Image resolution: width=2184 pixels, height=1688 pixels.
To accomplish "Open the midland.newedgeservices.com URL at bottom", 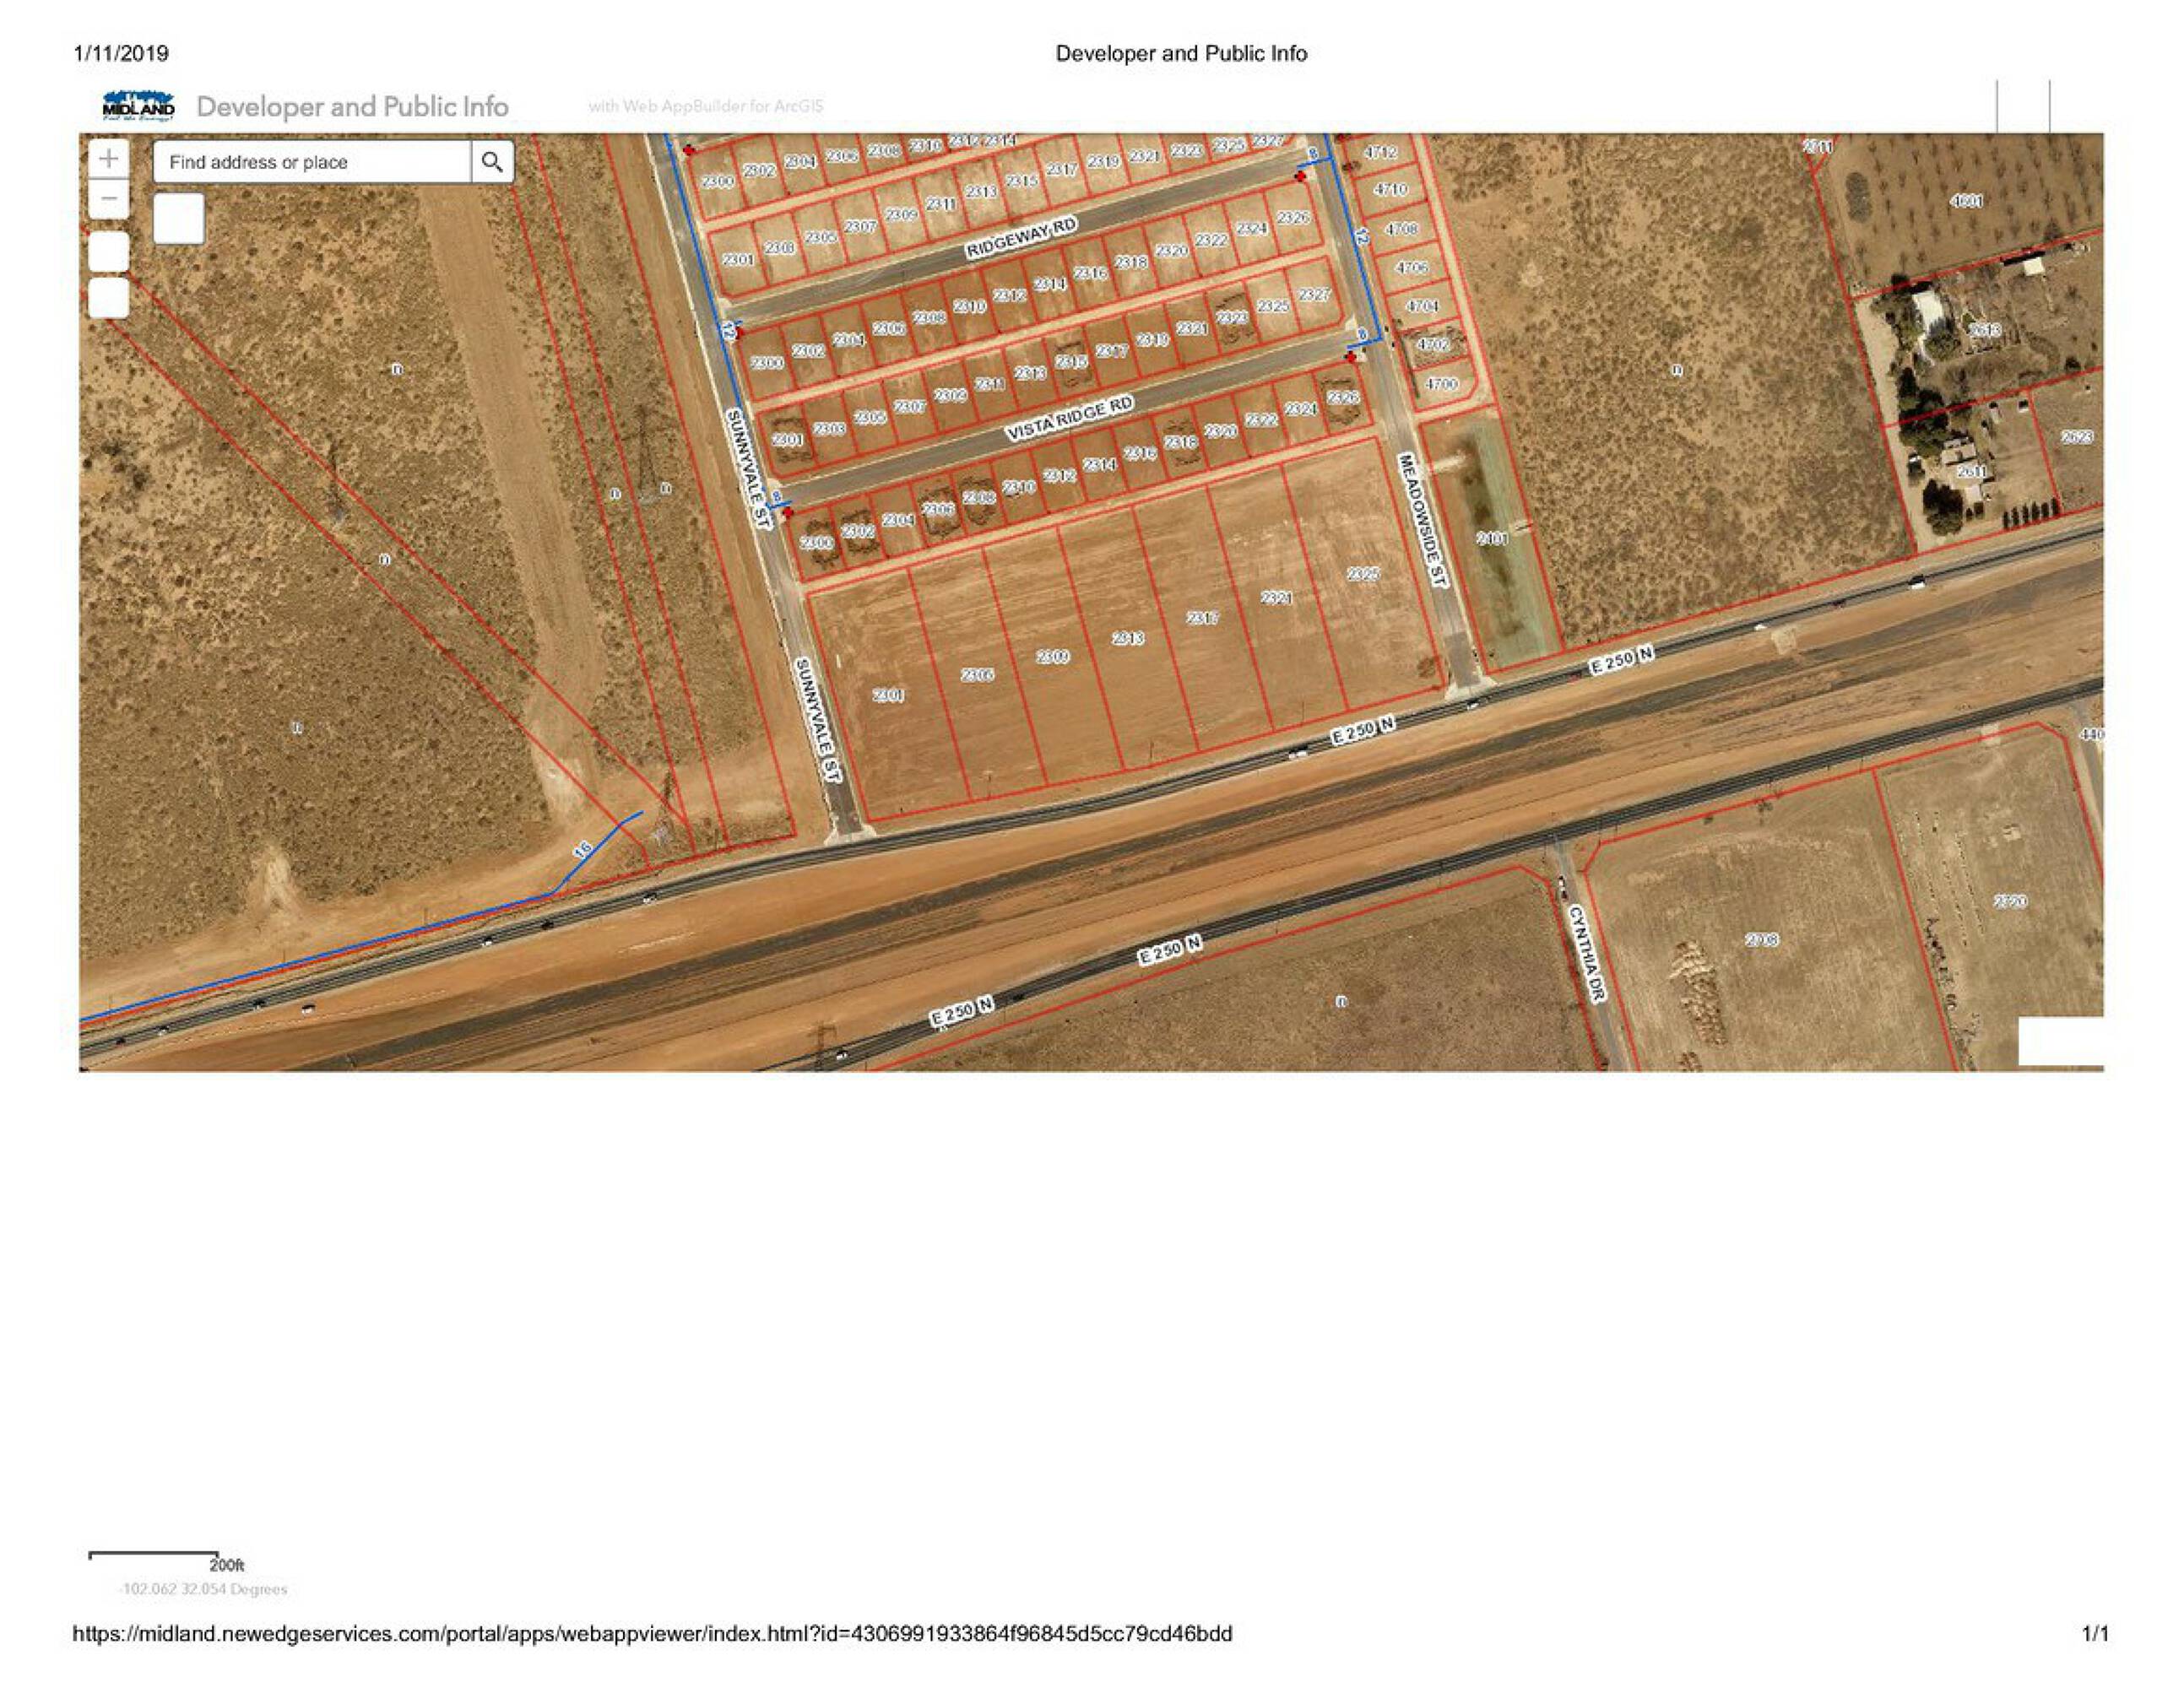I will pos(652,1634).
